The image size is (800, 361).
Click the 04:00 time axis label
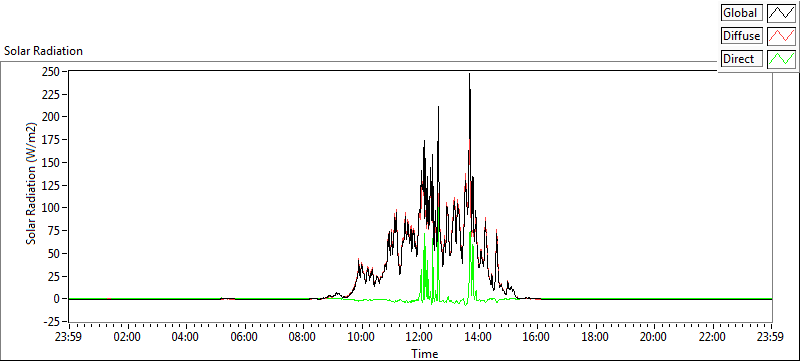186,337
